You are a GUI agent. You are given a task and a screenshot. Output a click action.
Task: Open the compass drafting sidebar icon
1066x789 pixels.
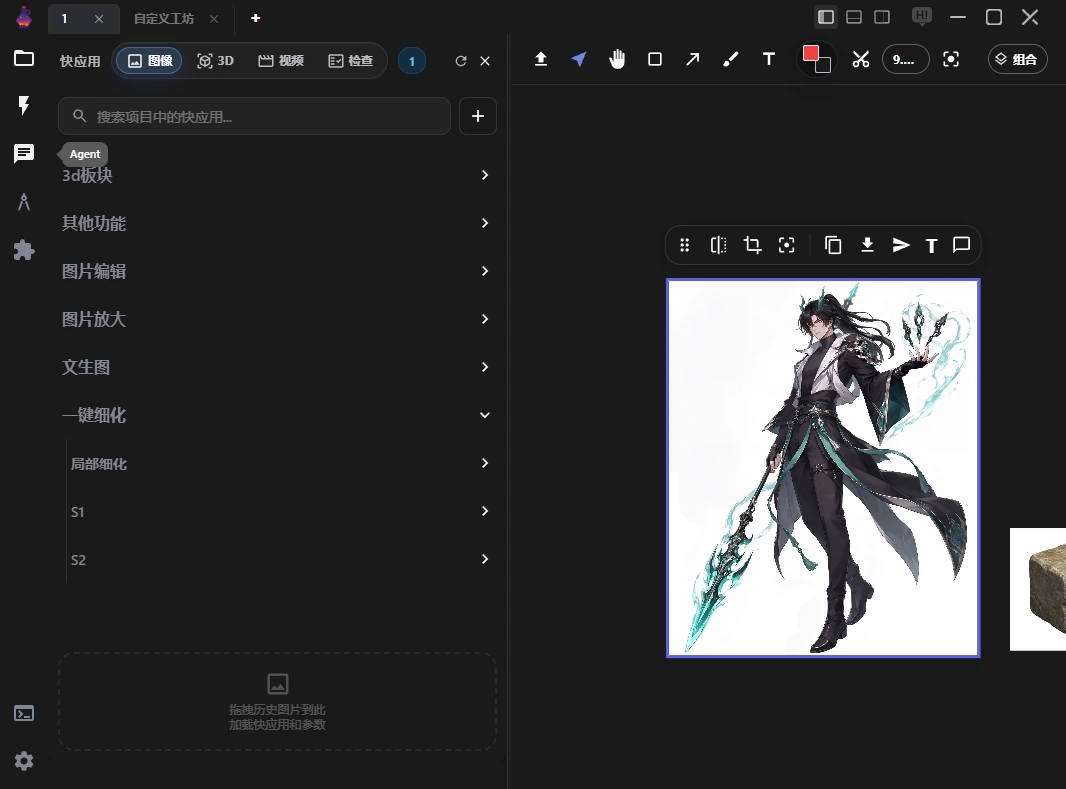[24, 202]
